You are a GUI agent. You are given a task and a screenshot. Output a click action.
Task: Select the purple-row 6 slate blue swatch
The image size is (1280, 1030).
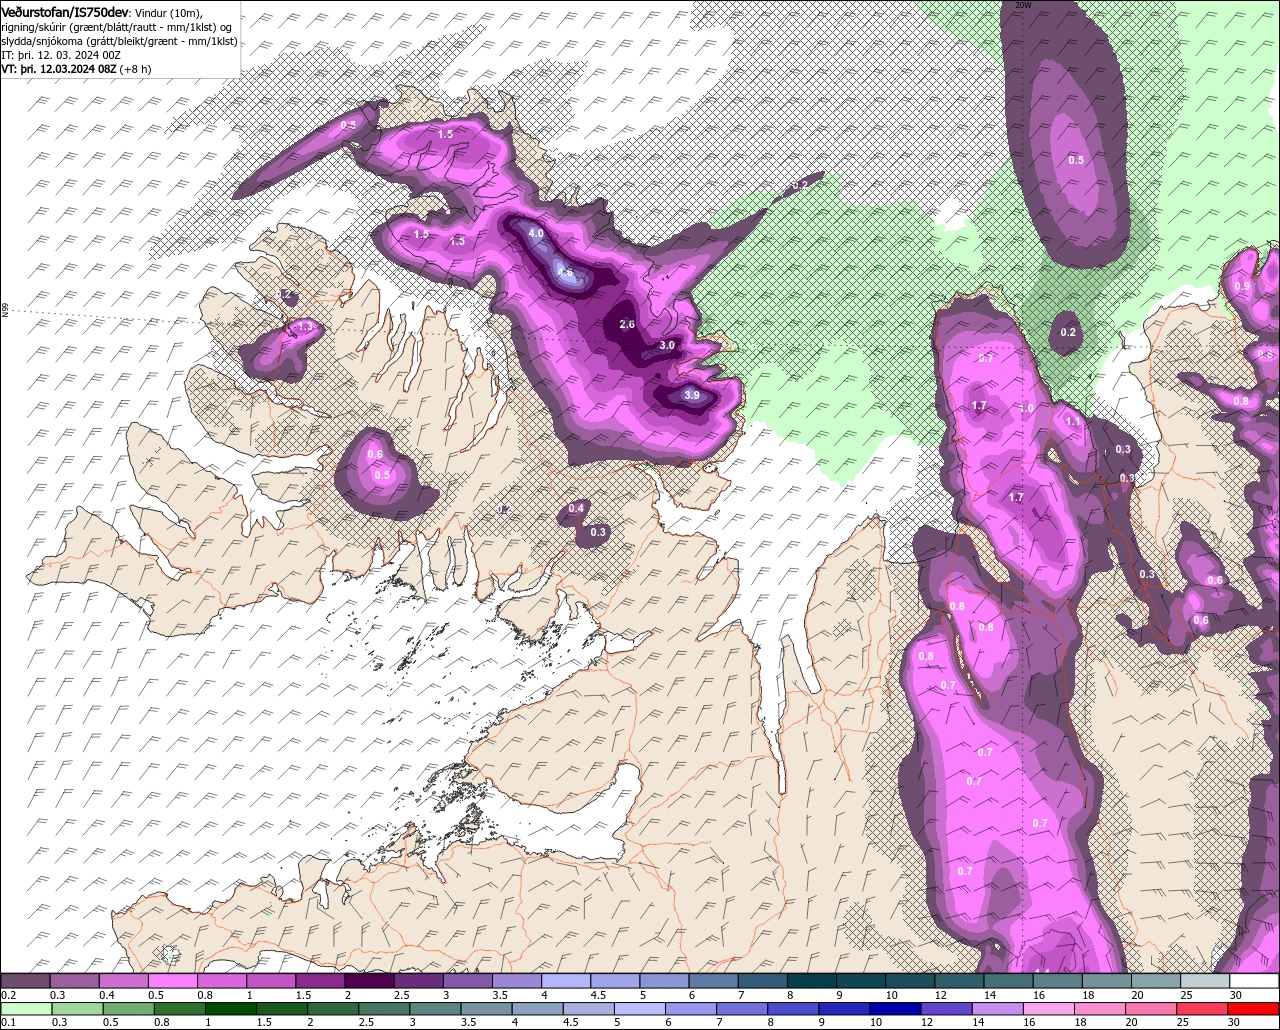[x=714, y=980]
